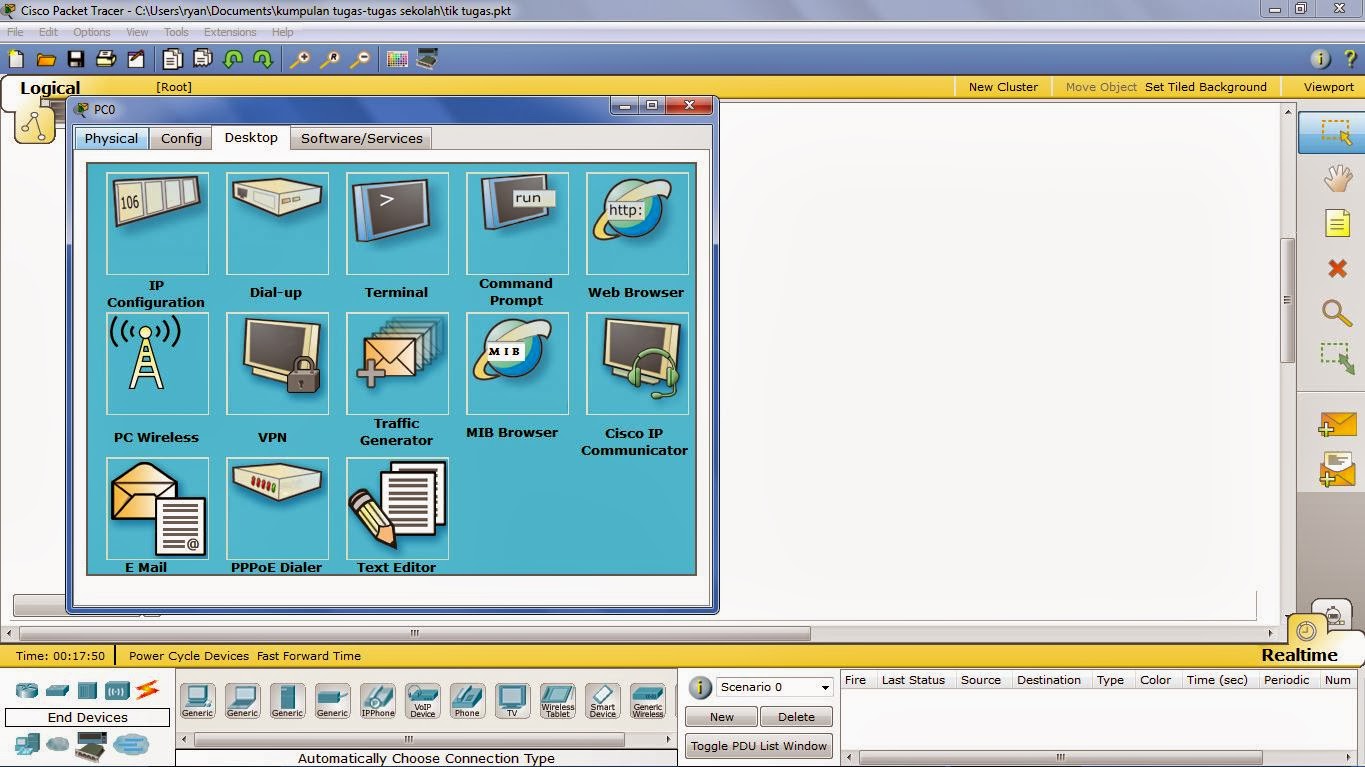
Task: Click the Delete scenario button
Action: [796, 717]
